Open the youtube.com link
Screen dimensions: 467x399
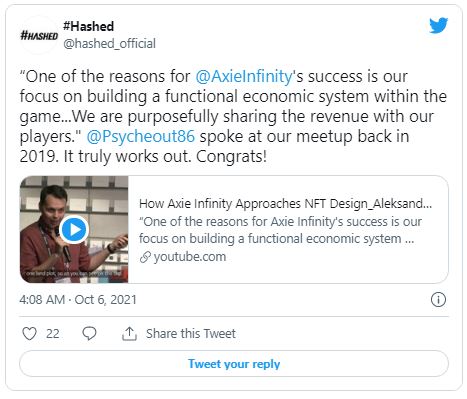tap(190, 257)
